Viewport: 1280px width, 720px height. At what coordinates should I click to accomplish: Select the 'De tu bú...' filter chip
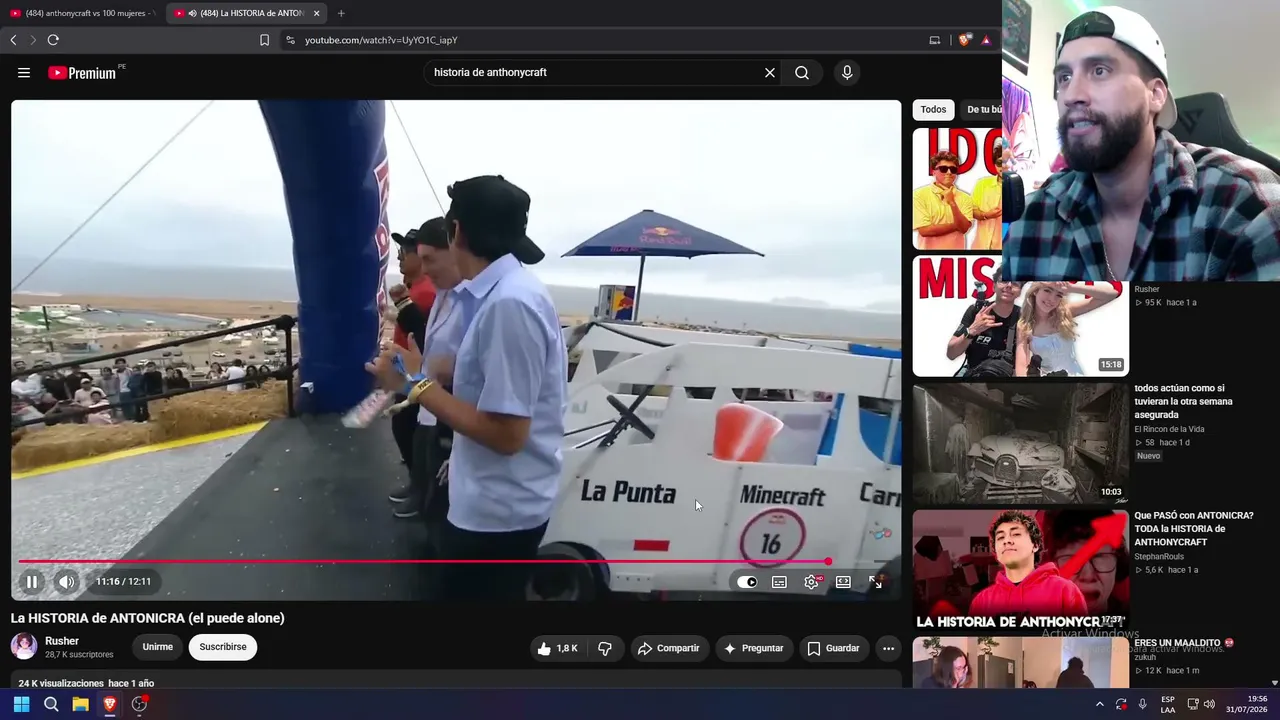pos(981,110)
